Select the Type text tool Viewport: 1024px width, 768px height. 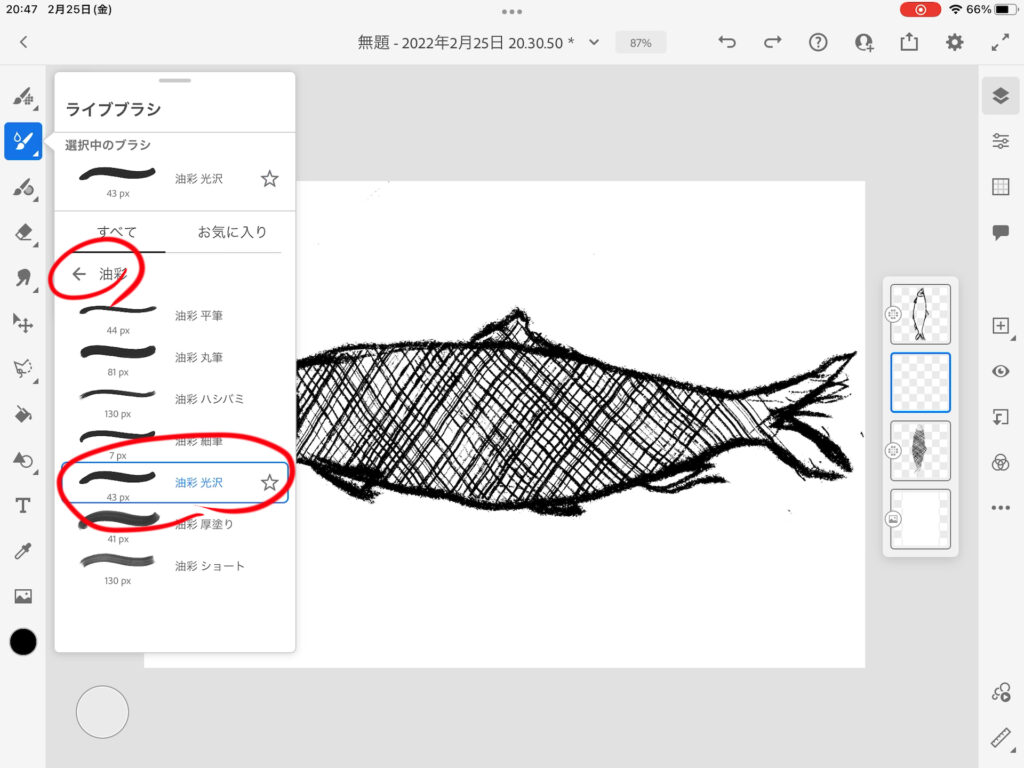23,506
